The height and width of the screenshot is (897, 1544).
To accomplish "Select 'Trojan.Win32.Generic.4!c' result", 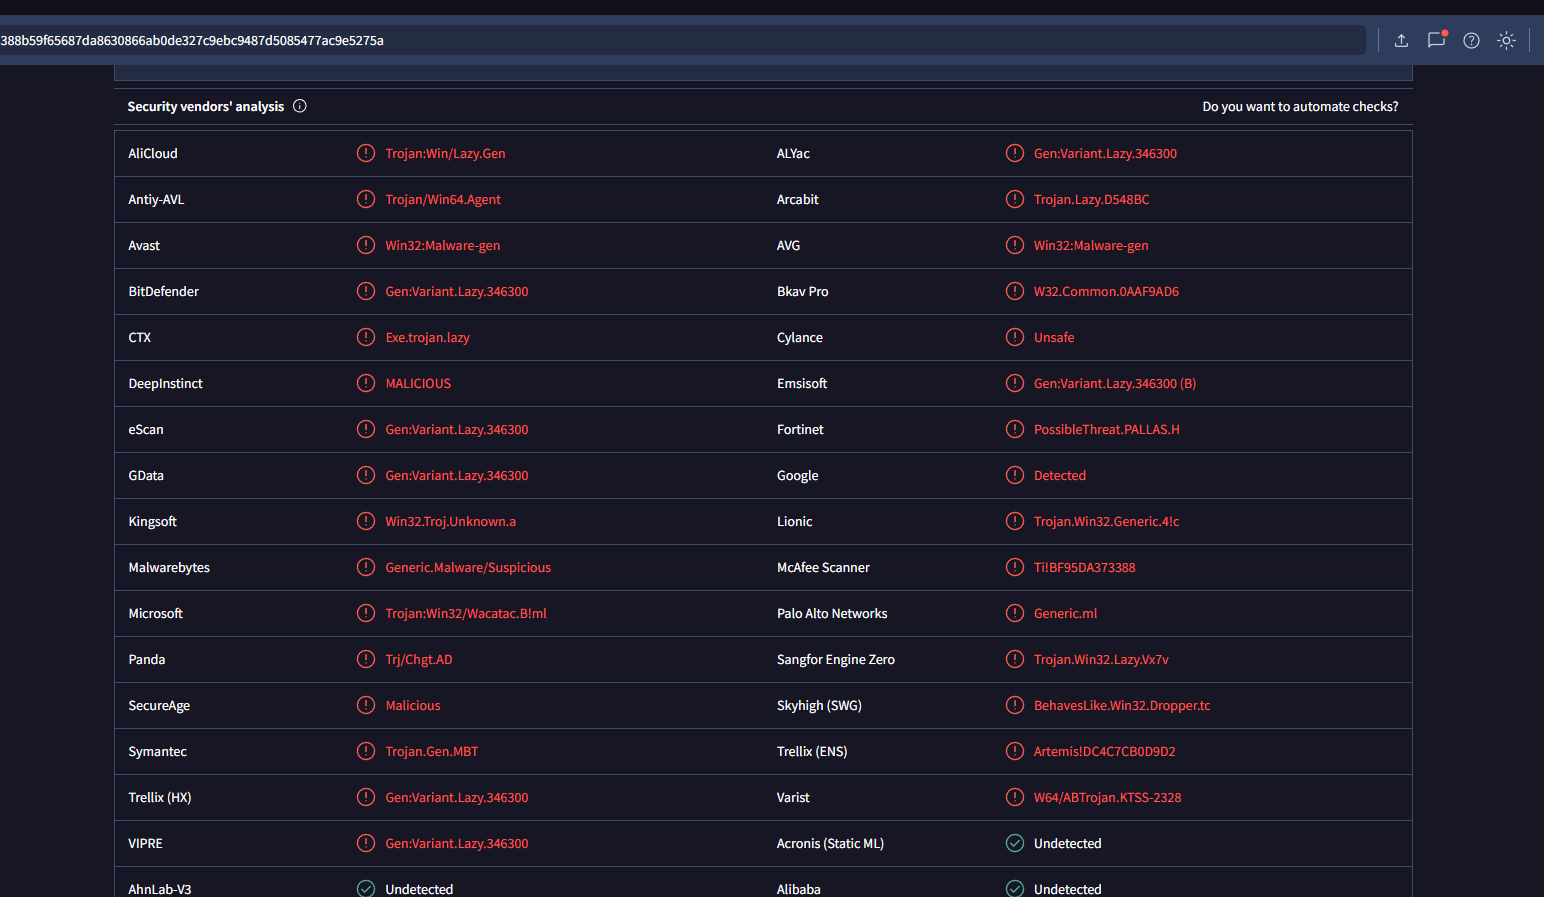I will click(x=1106, y=522).
